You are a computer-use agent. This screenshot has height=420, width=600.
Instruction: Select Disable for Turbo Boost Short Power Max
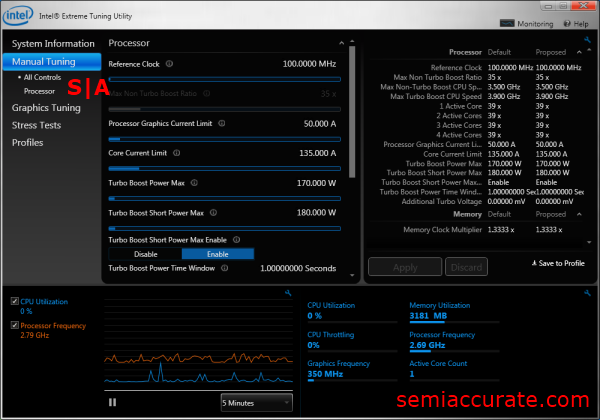pos(146,254)
